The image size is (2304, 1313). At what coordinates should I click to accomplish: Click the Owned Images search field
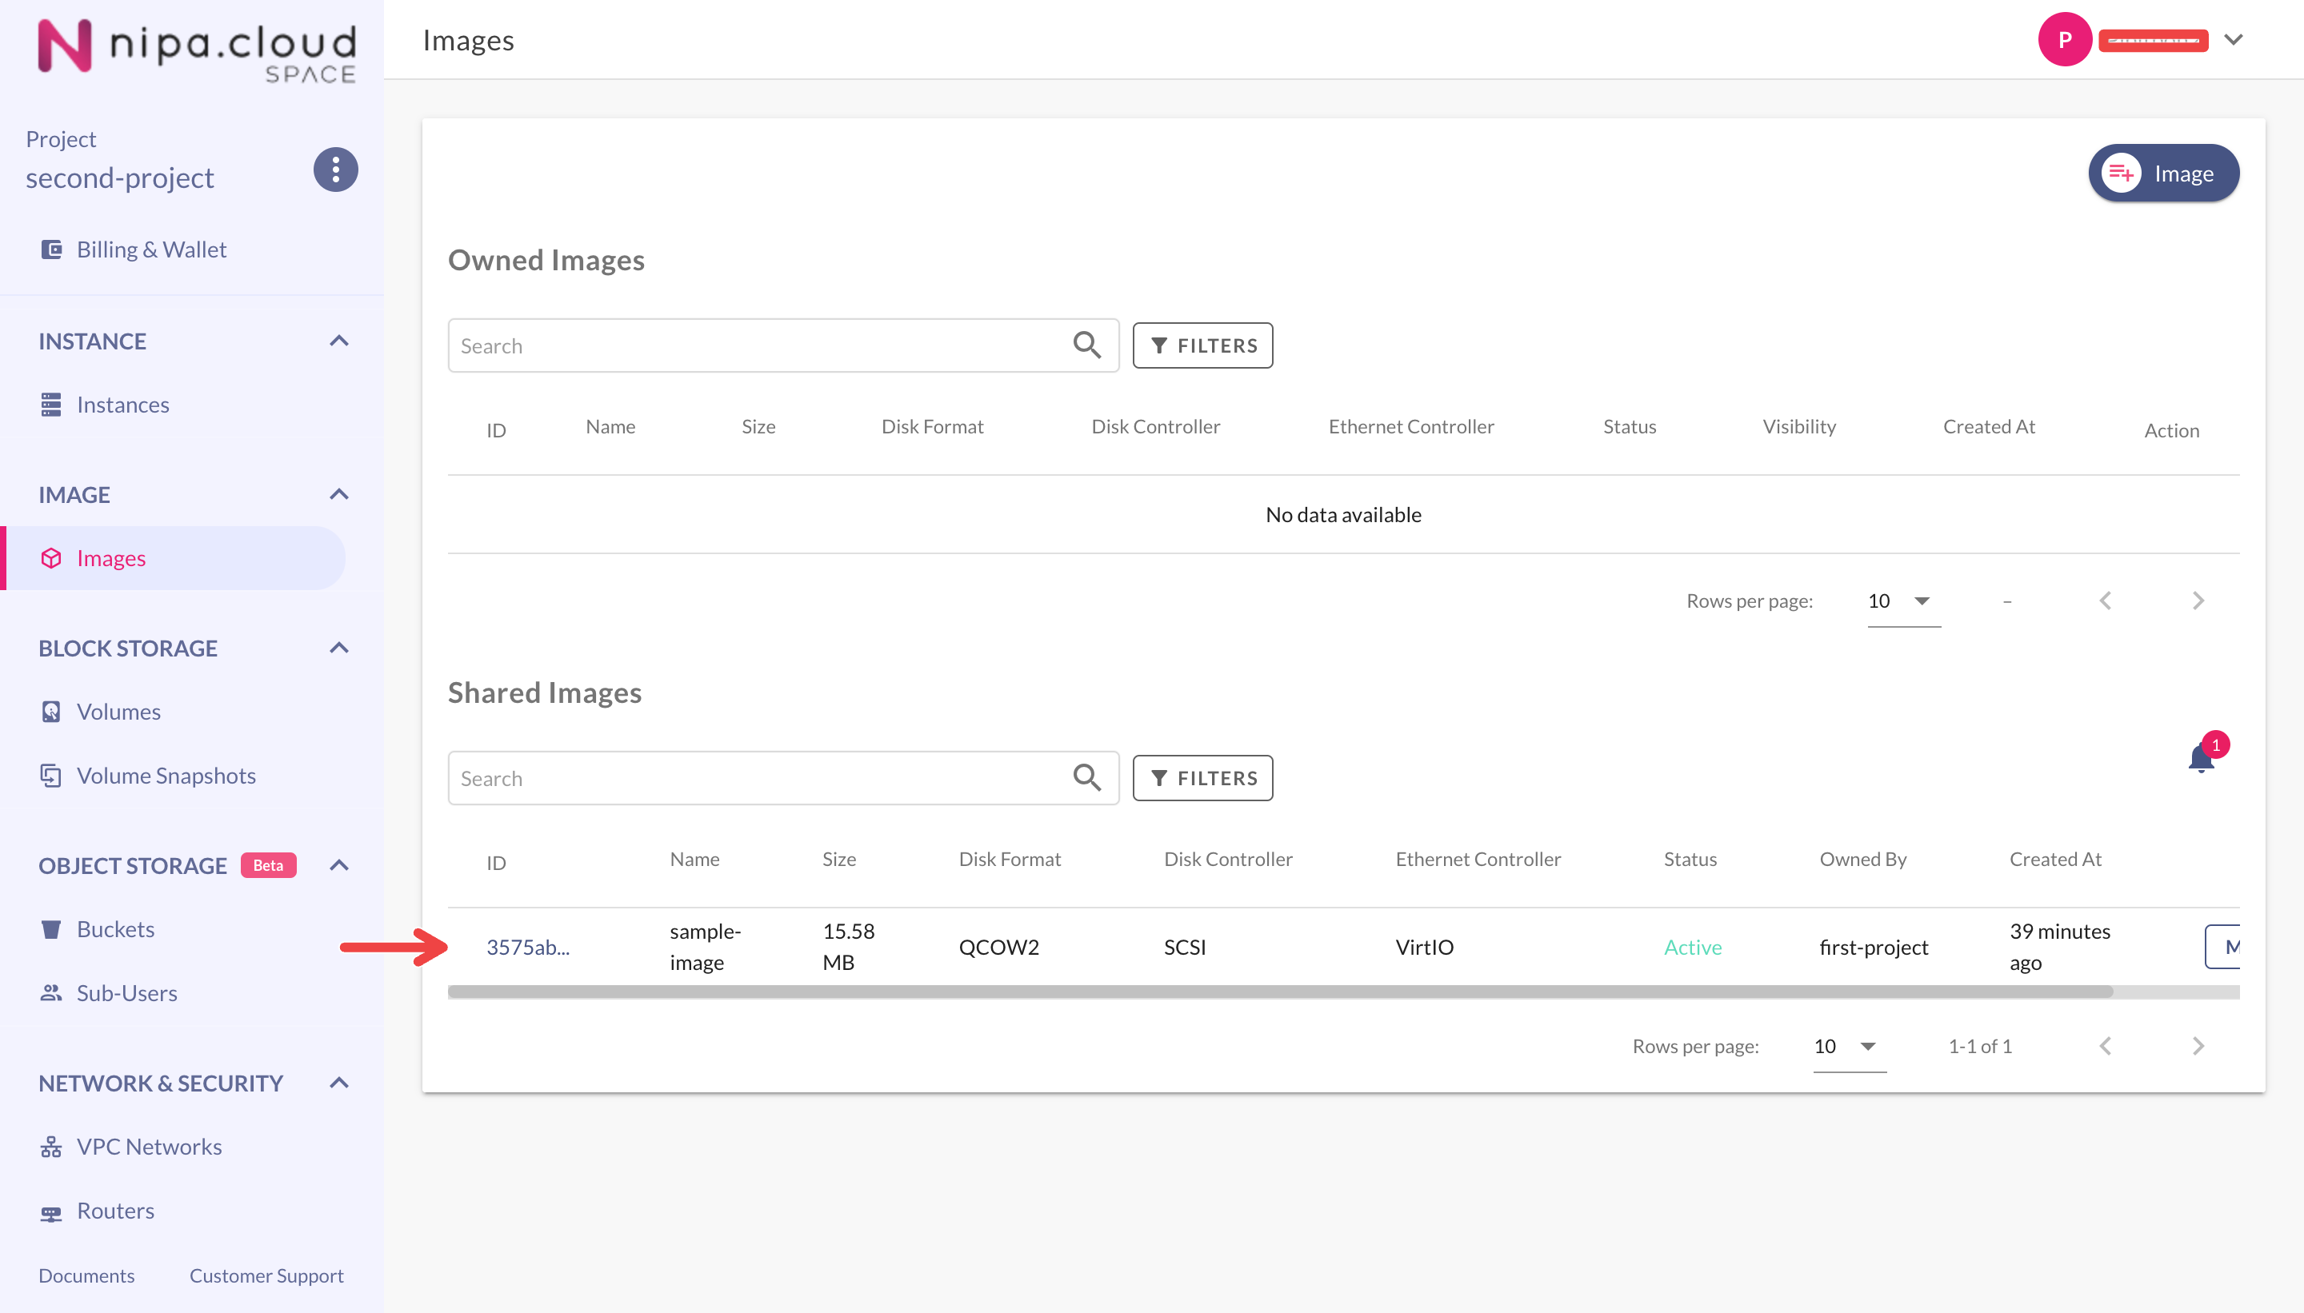pyautogui.click(x=760, y=345)
